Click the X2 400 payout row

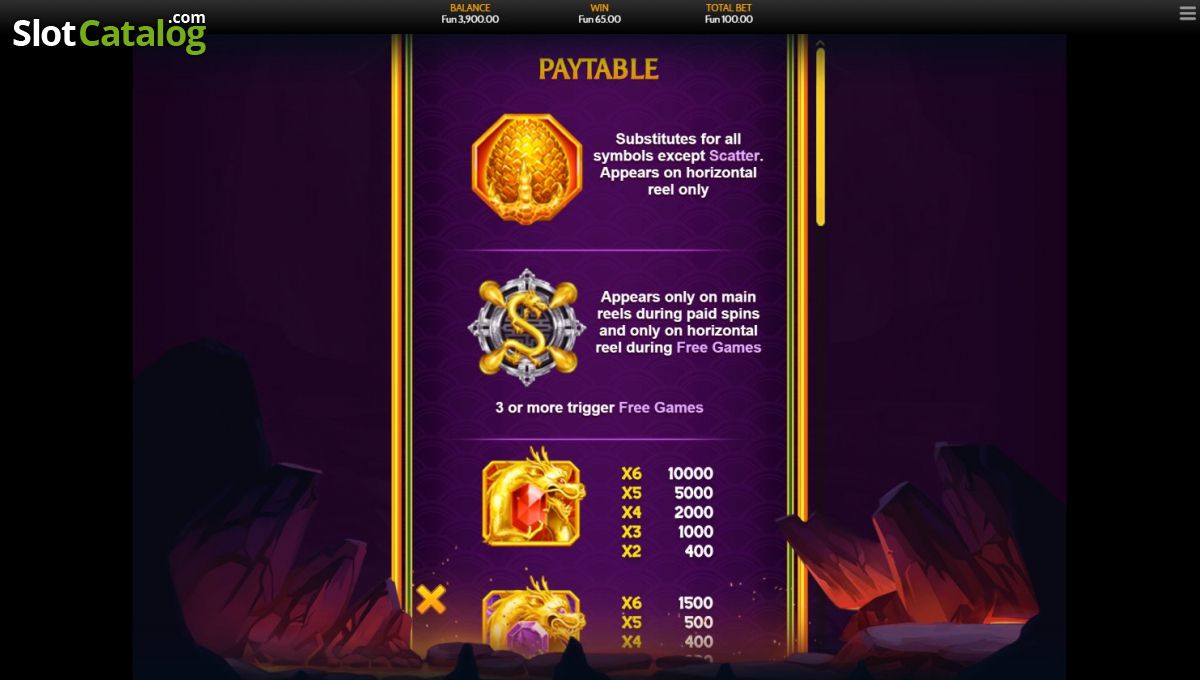(667, 551)
